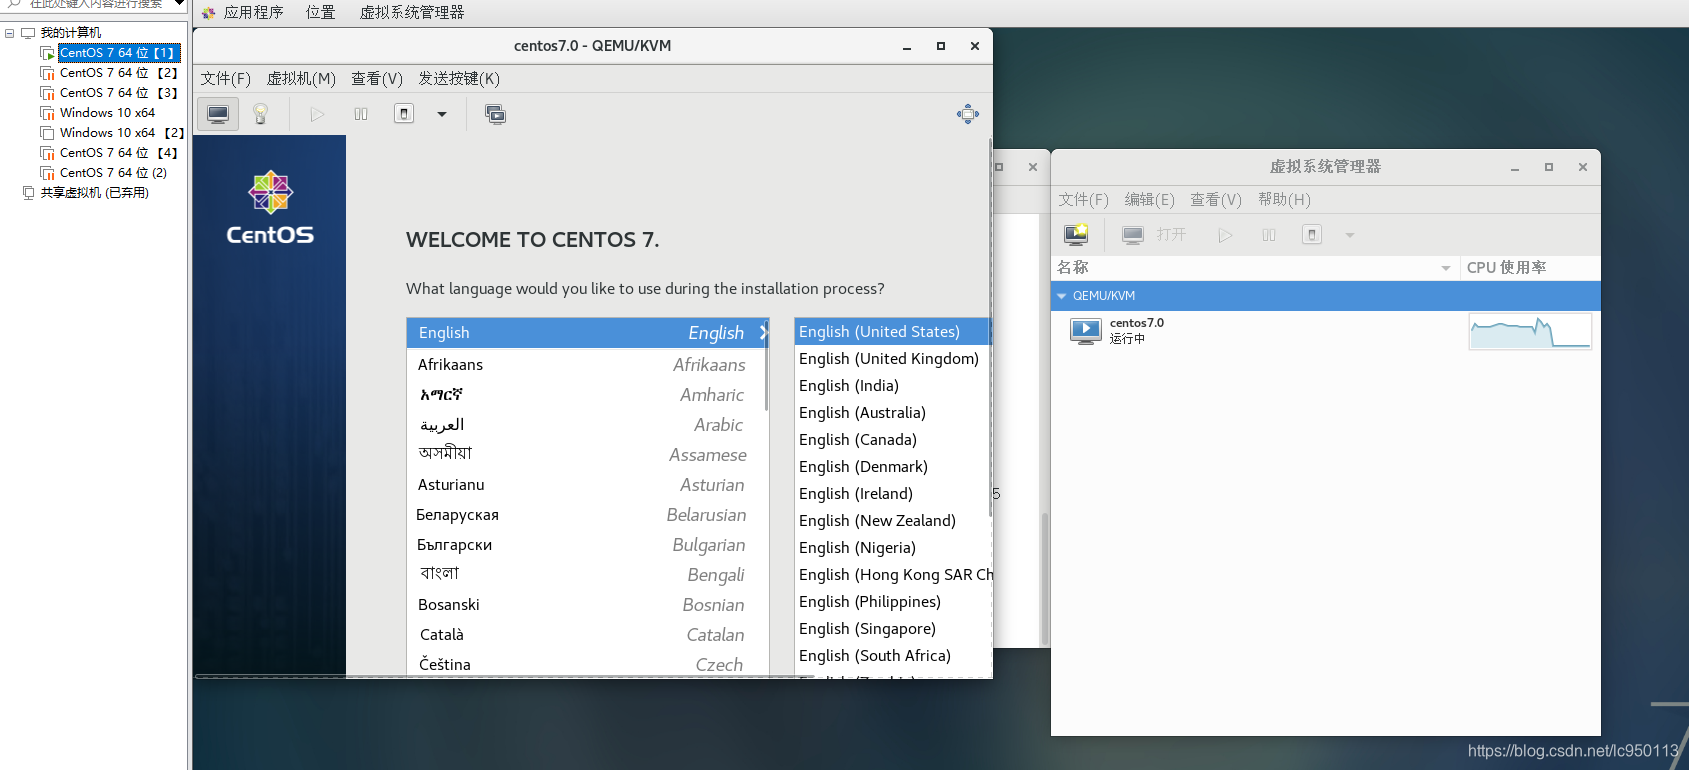Click the search dropdown arrow in library panel

click(179, 4)
